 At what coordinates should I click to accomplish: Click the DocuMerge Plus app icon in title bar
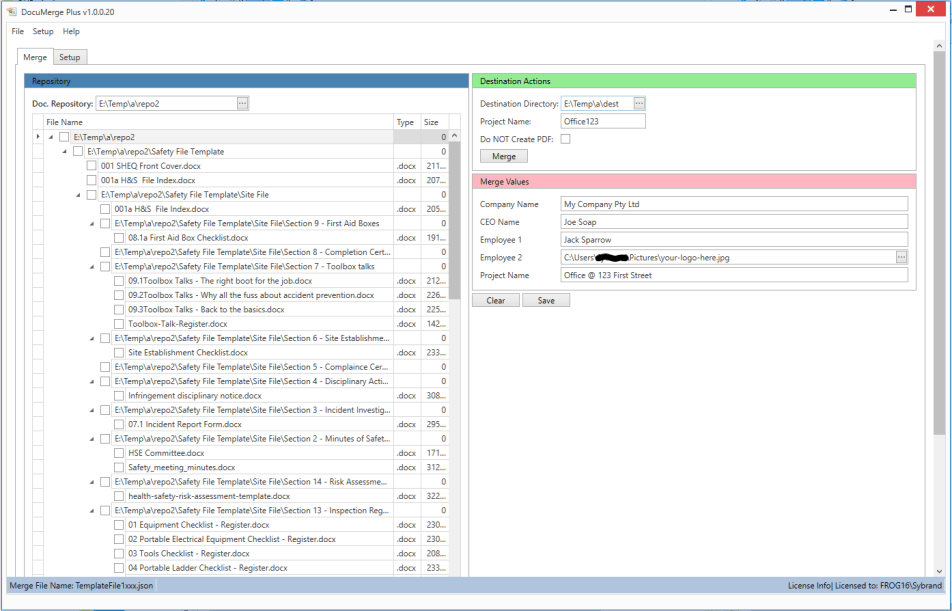(11, 10)
